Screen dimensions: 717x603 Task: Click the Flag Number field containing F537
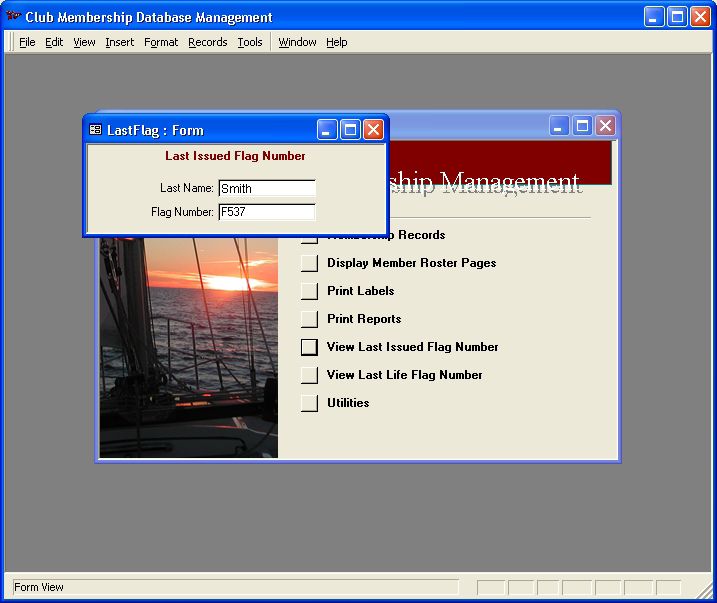click(x=267, y=212)
